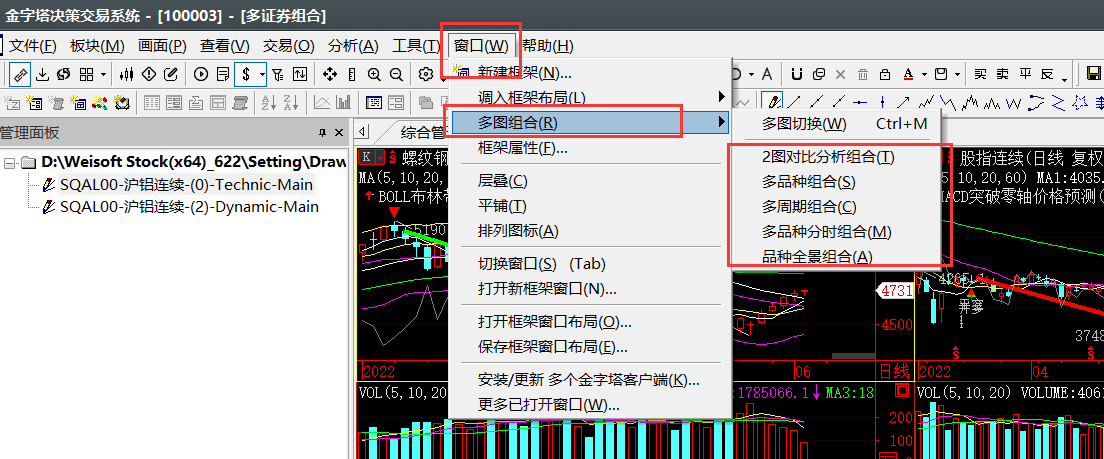Click the floppy disk save icon
The height and width of the screenshot is (459, 1104).
click(1094, 74)
